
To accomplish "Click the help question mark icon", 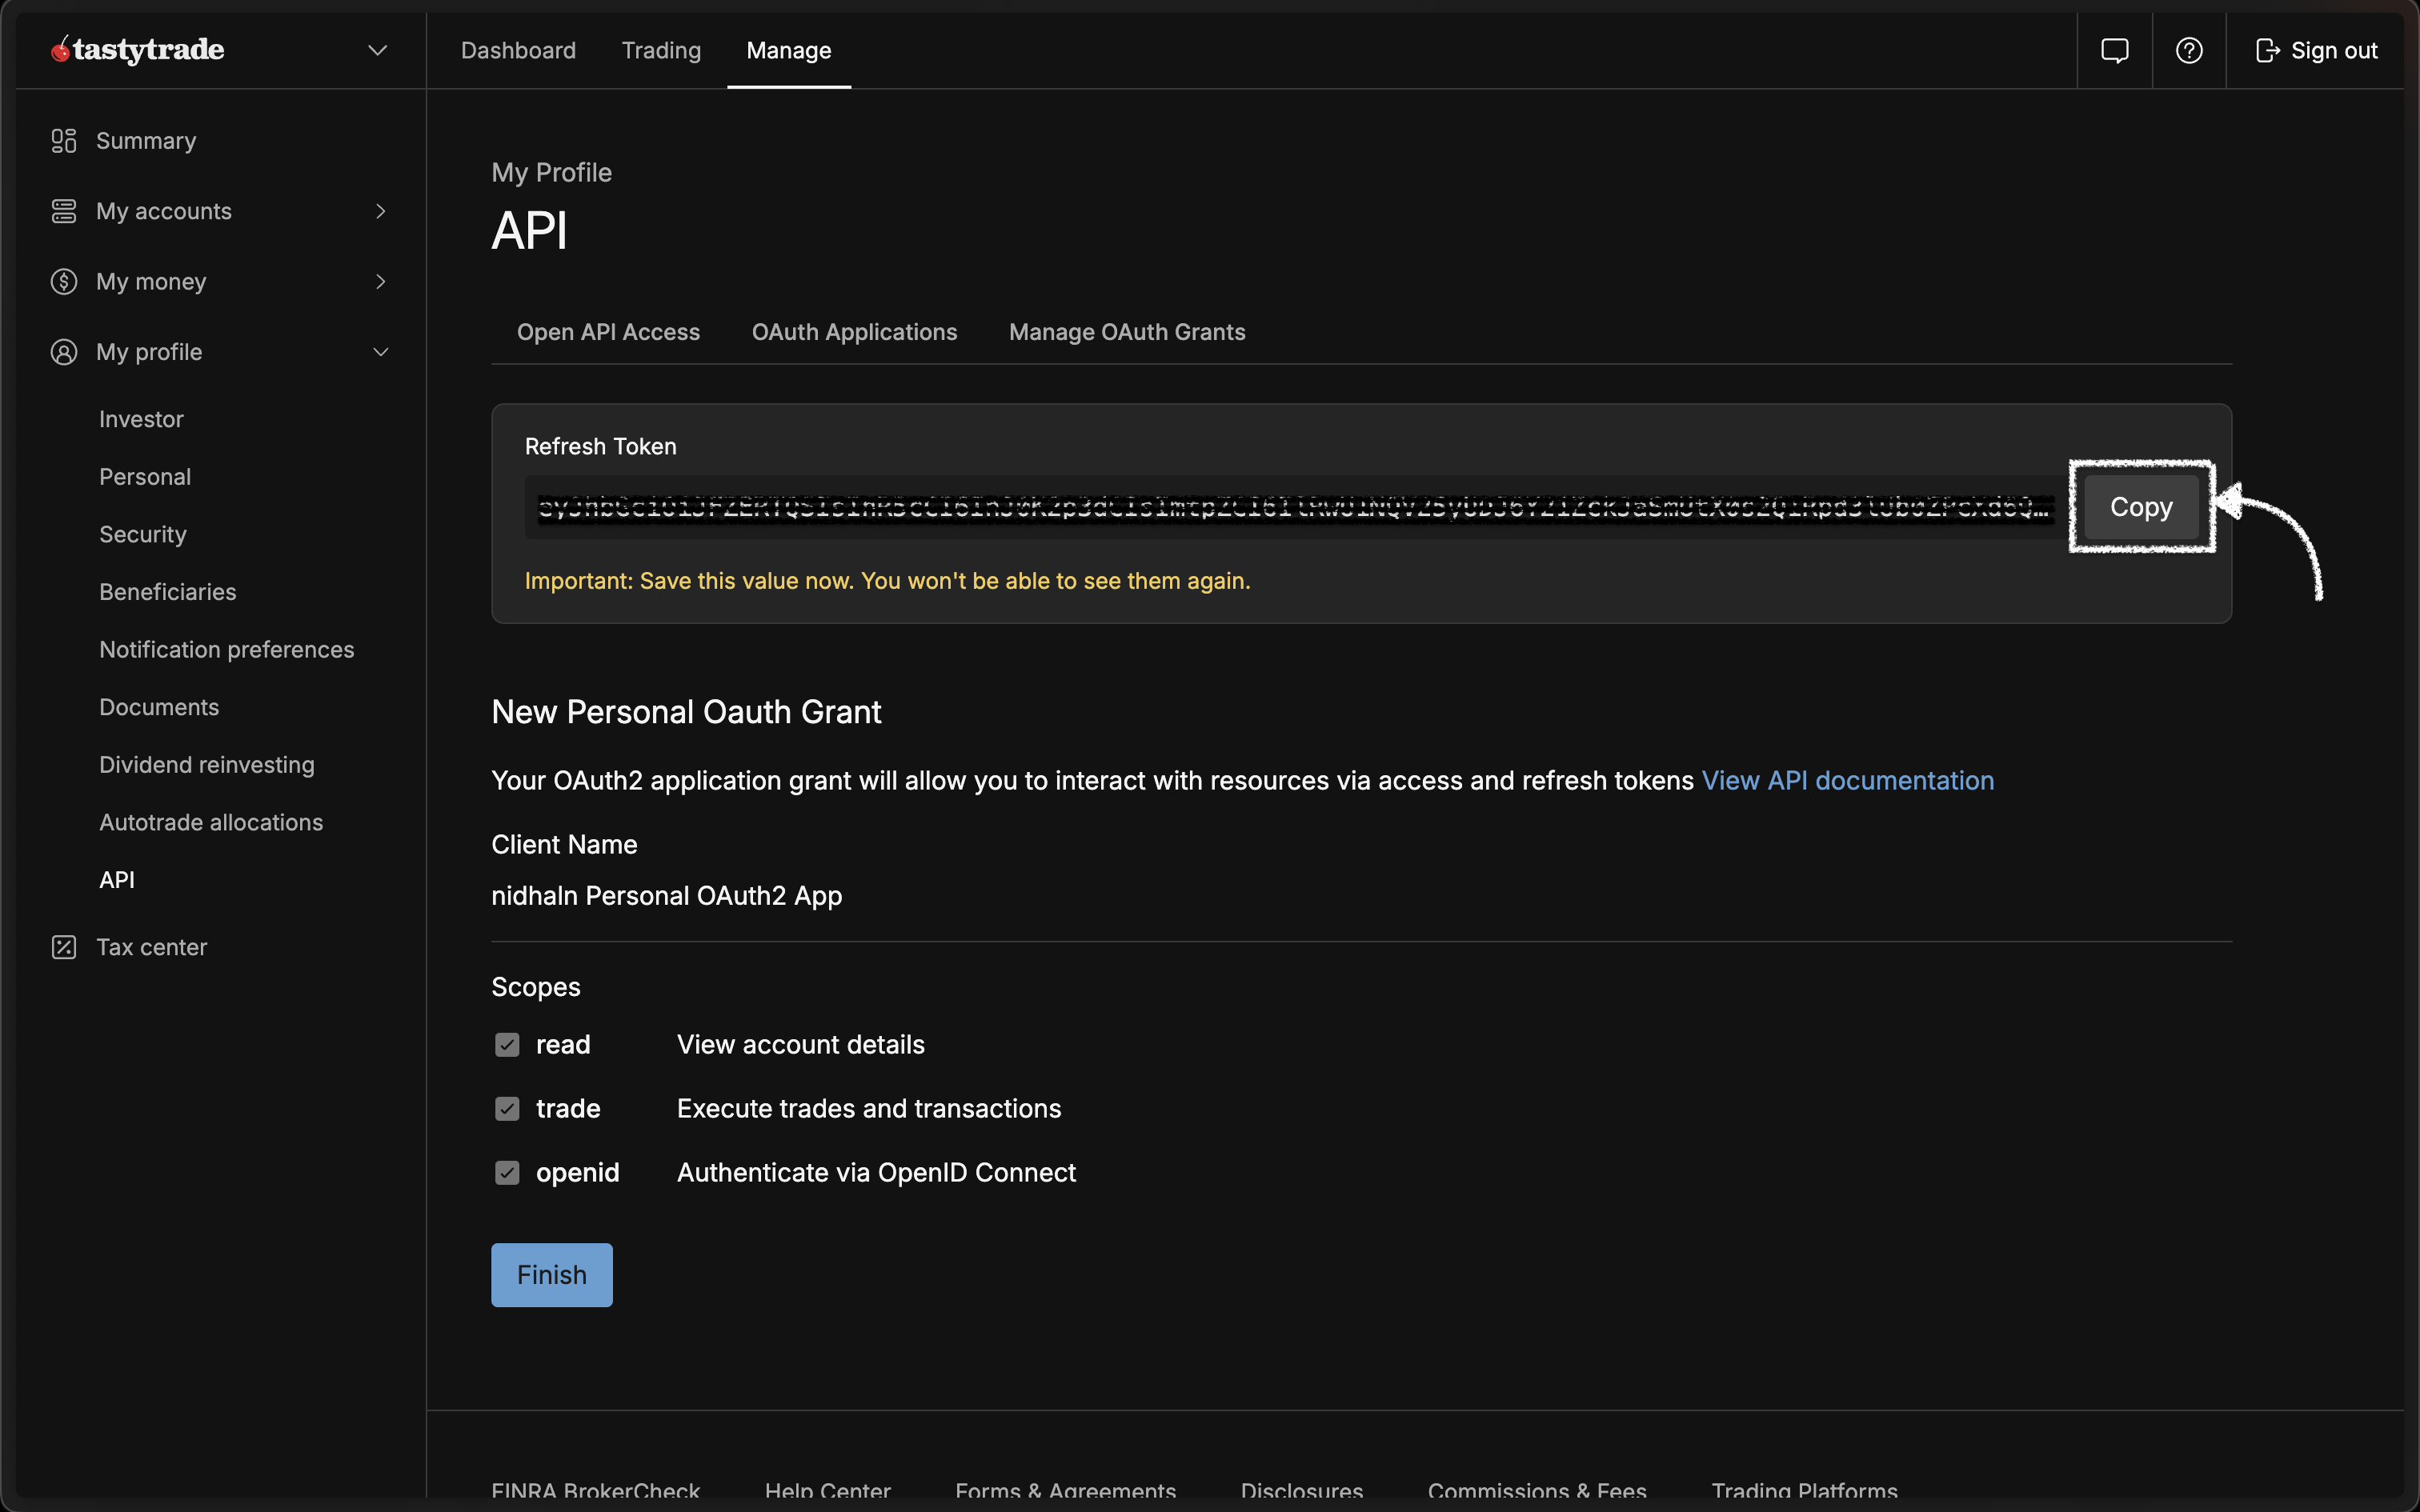I will (x=2189, y=49).
